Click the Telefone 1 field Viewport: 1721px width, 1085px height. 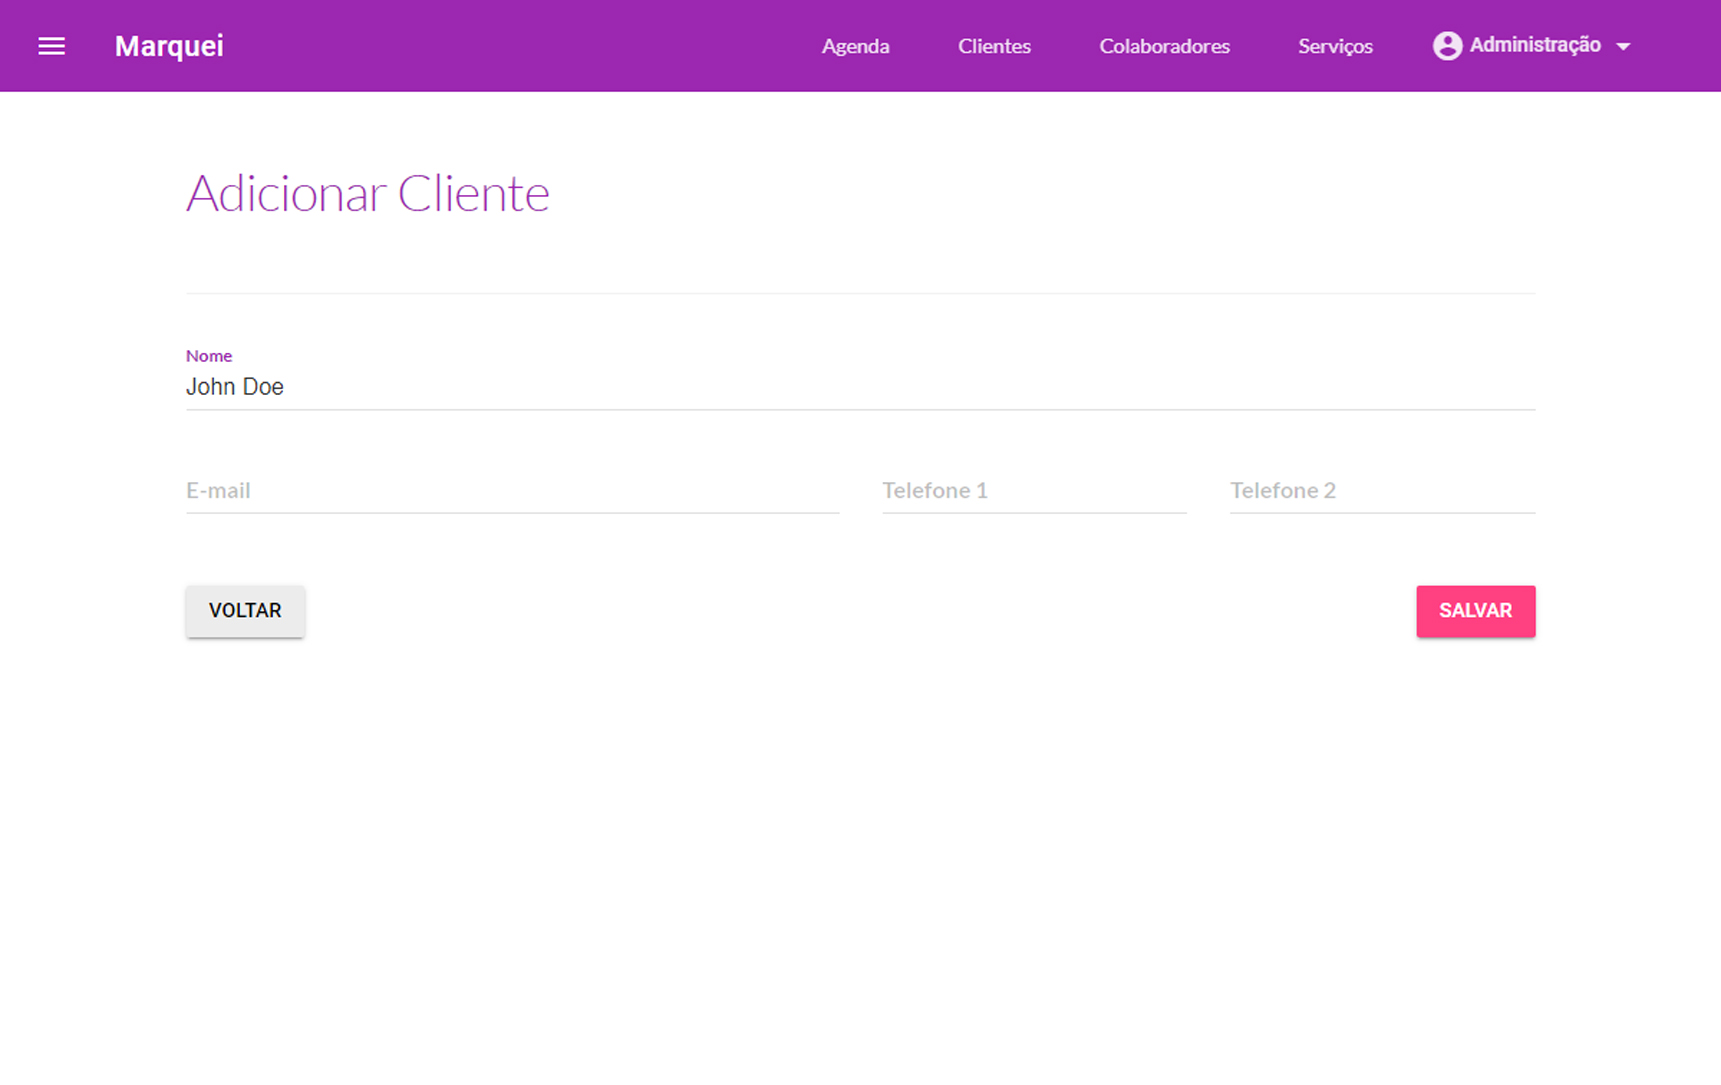click(1033, 491)
